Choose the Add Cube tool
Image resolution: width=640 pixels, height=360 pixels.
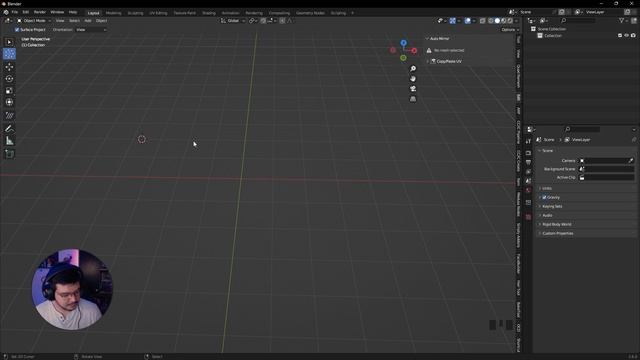click(9, 154)
